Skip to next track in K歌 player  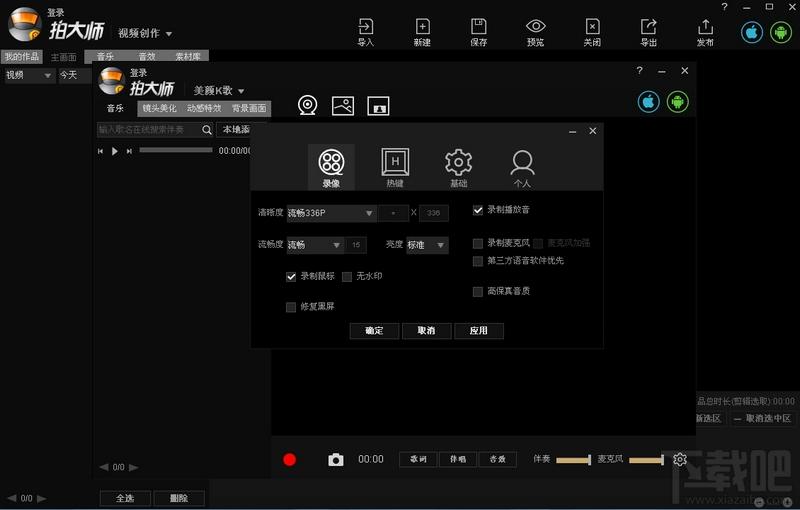[x=129, y=151]
